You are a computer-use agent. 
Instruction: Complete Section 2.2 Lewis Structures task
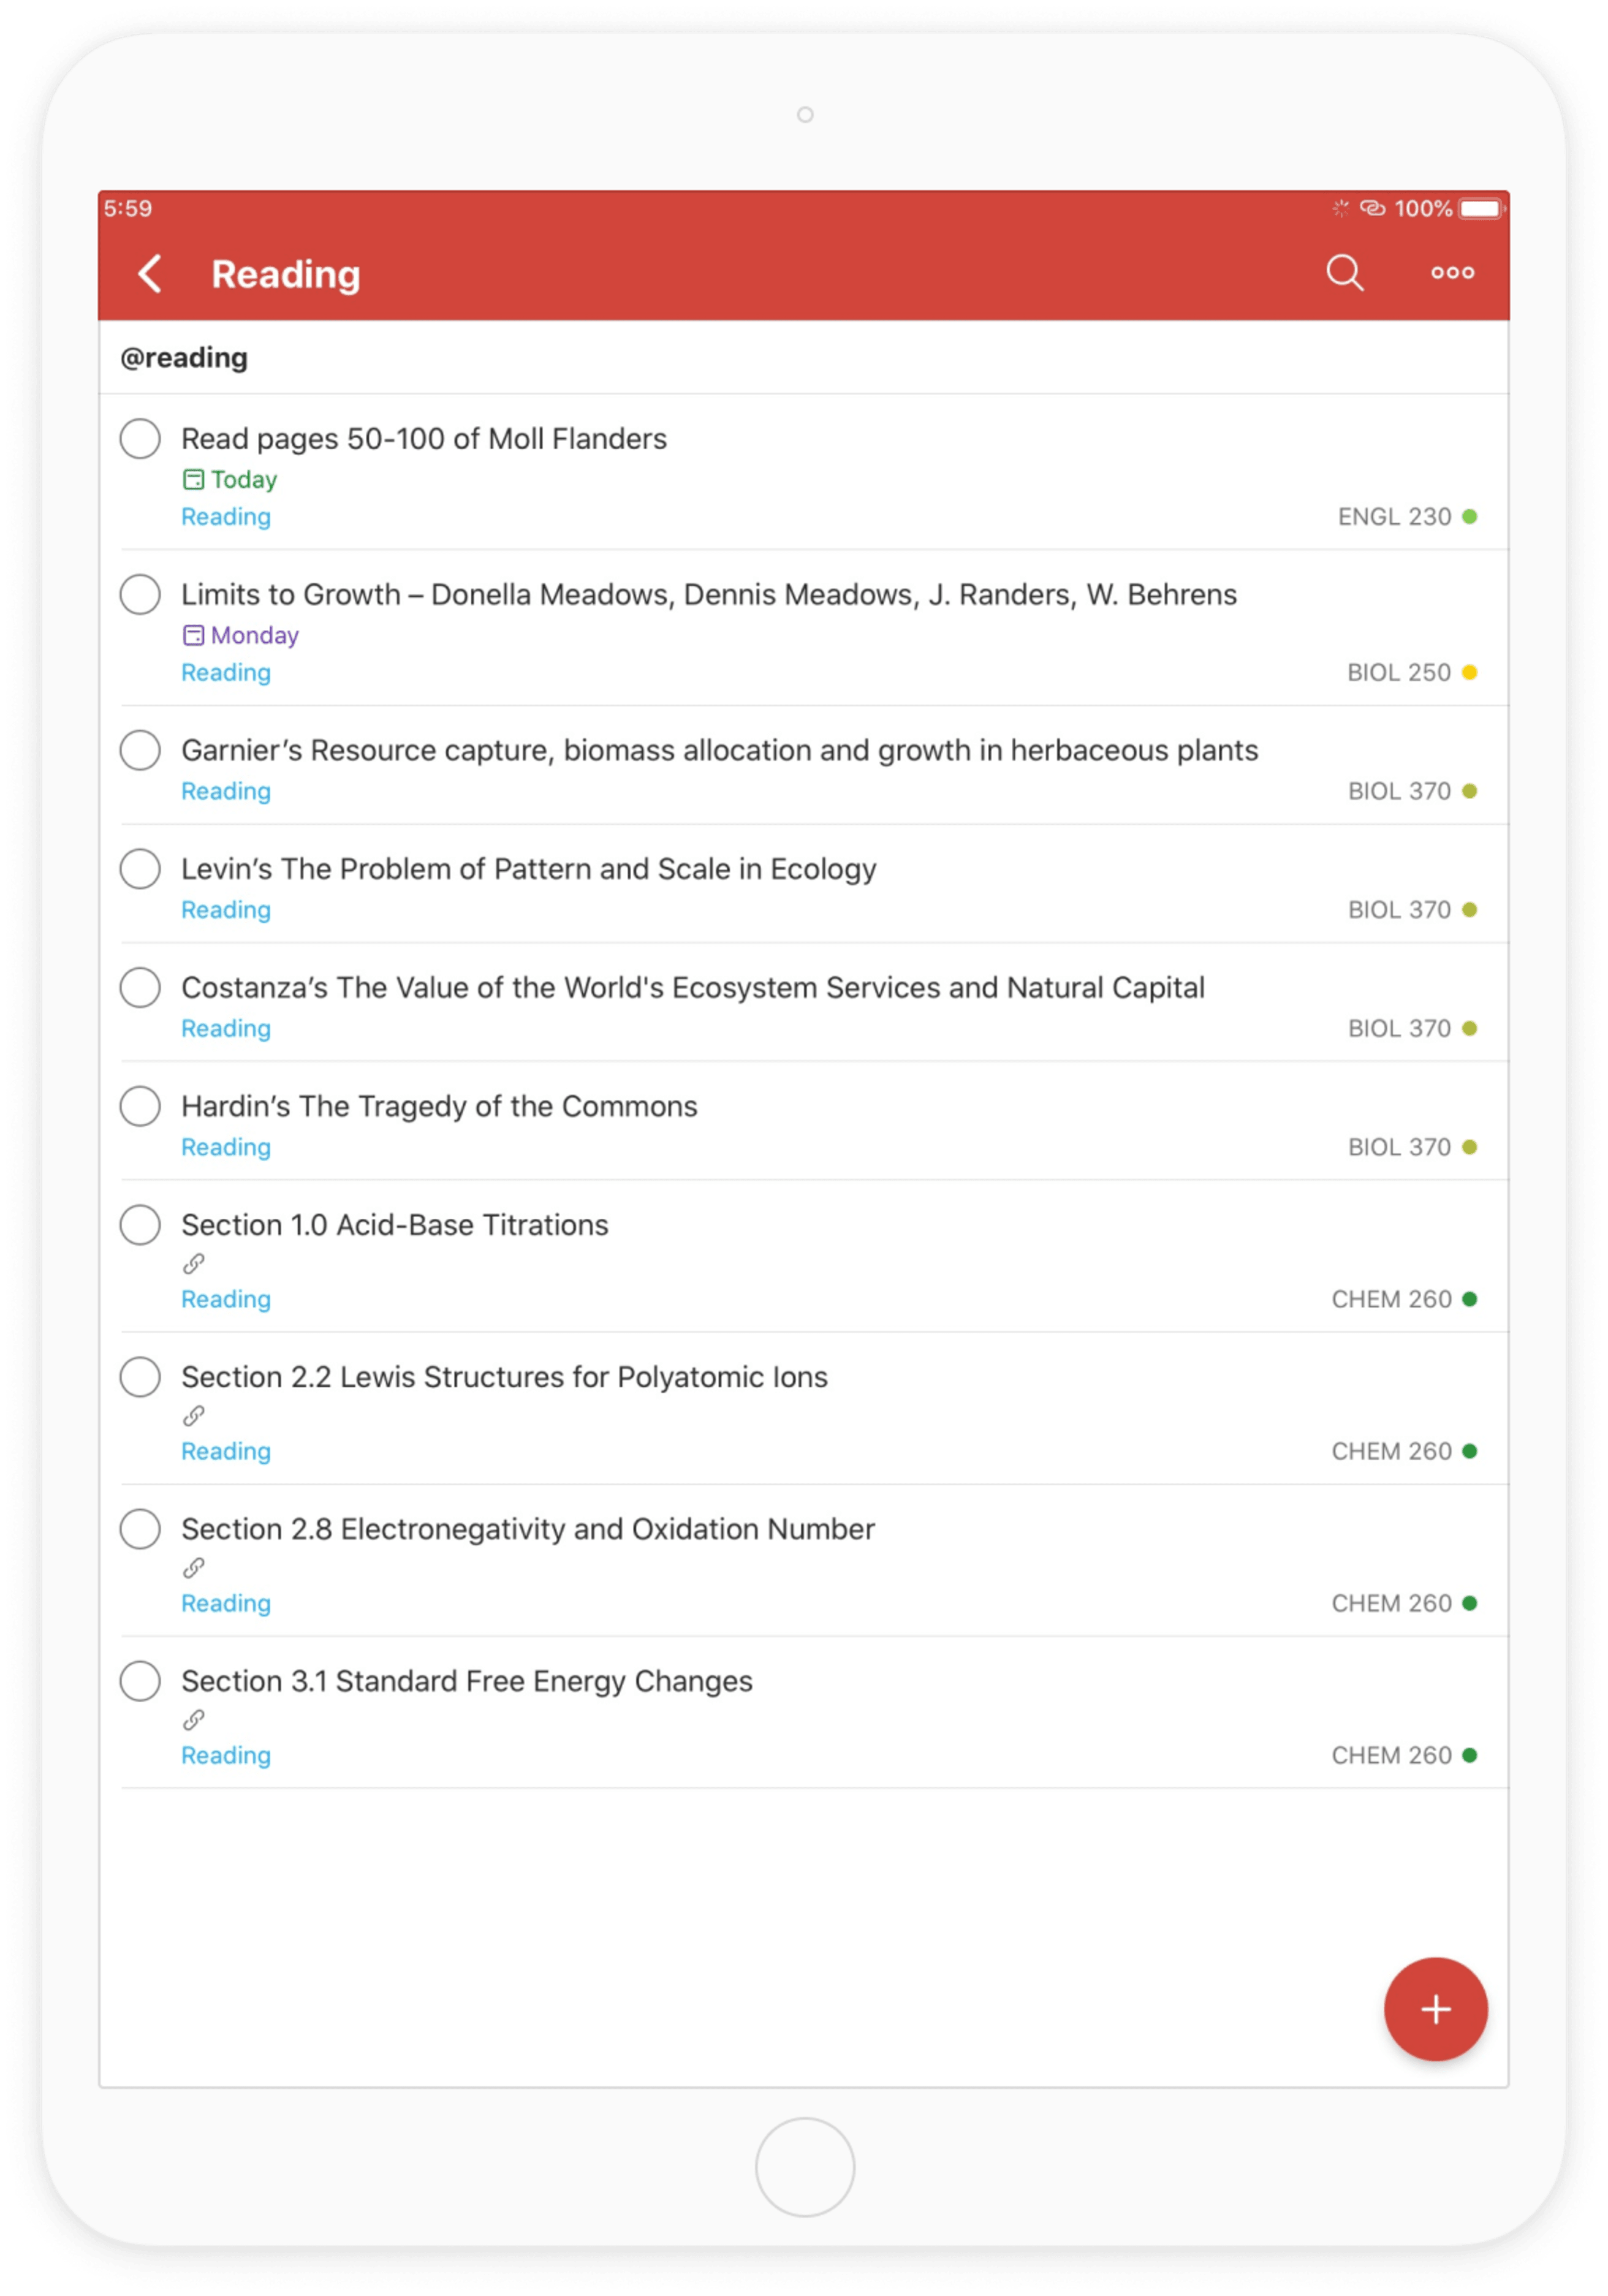(140, 1376)
